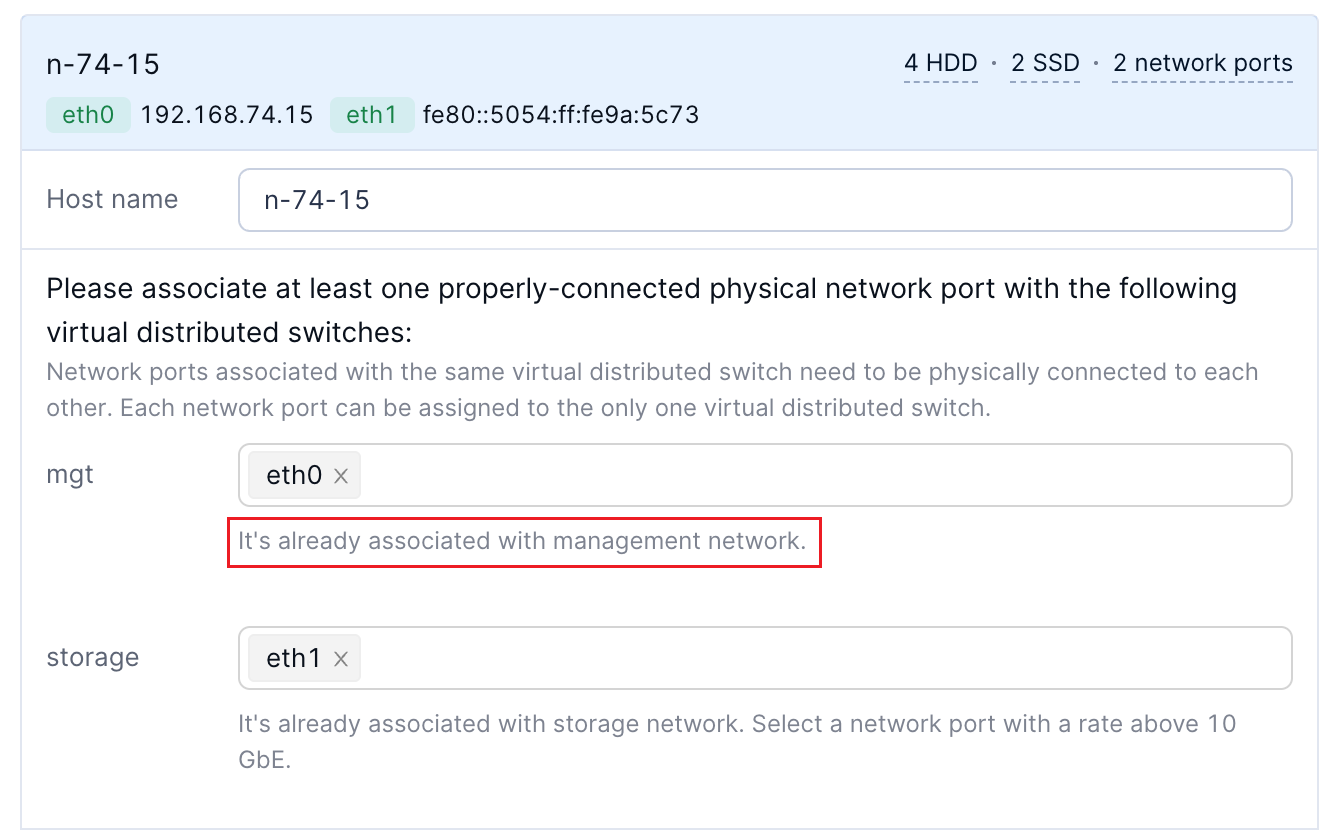
Task: Open the storage network port selector
Action: click(820, 659)
